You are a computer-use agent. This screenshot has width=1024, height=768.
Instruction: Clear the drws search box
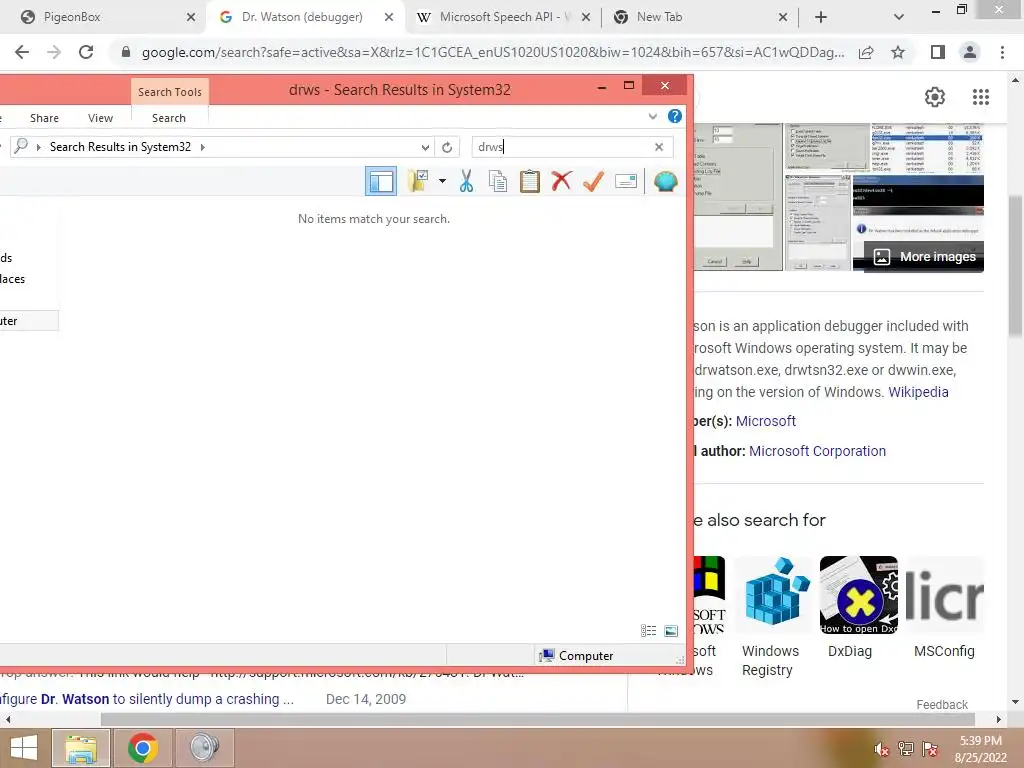tap(659, 147)
